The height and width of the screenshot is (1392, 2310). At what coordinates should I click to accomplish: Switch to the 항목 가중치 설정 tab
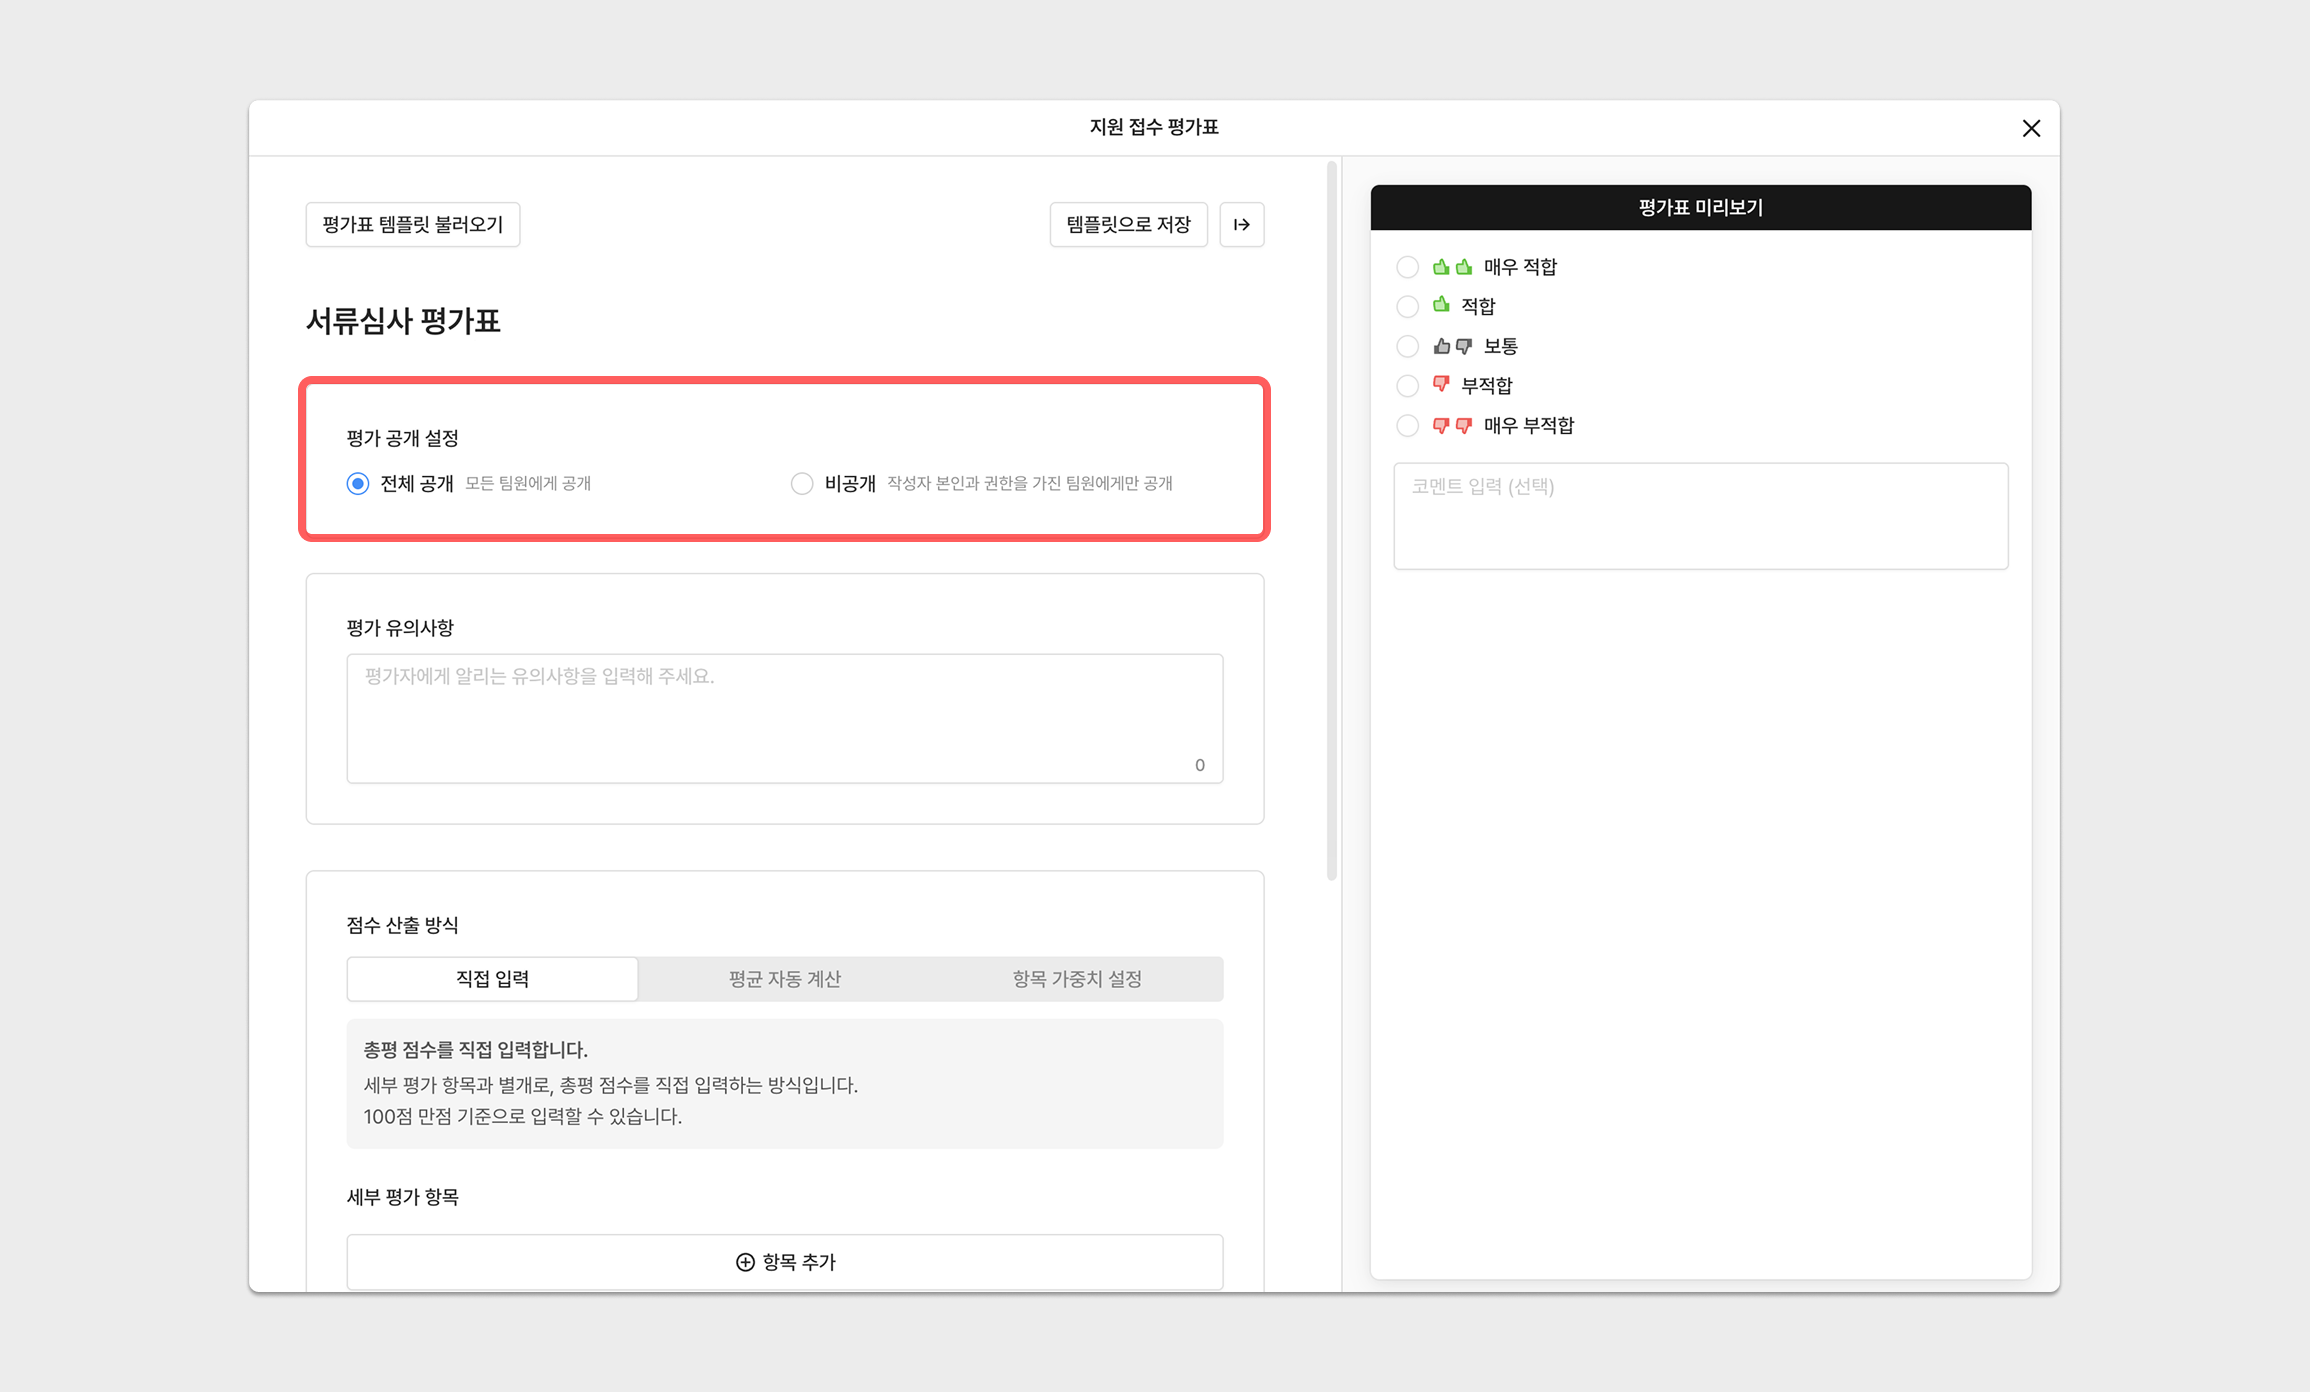(1076, 979)
